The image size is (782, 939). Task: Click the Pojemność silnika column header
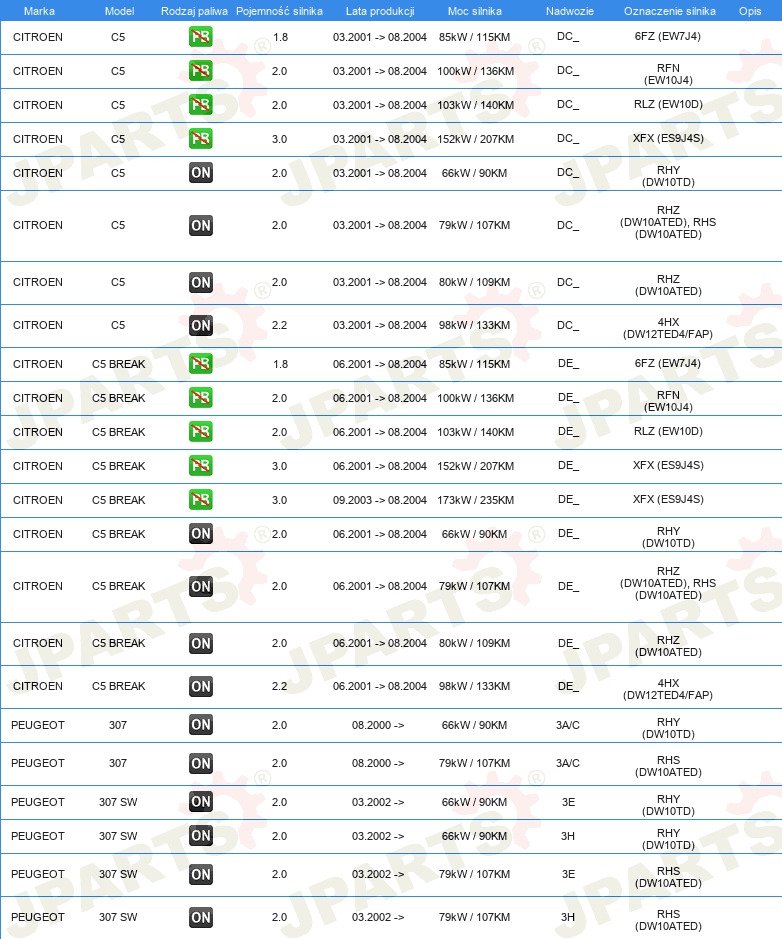pyautogui.click(x=279, y=11)
